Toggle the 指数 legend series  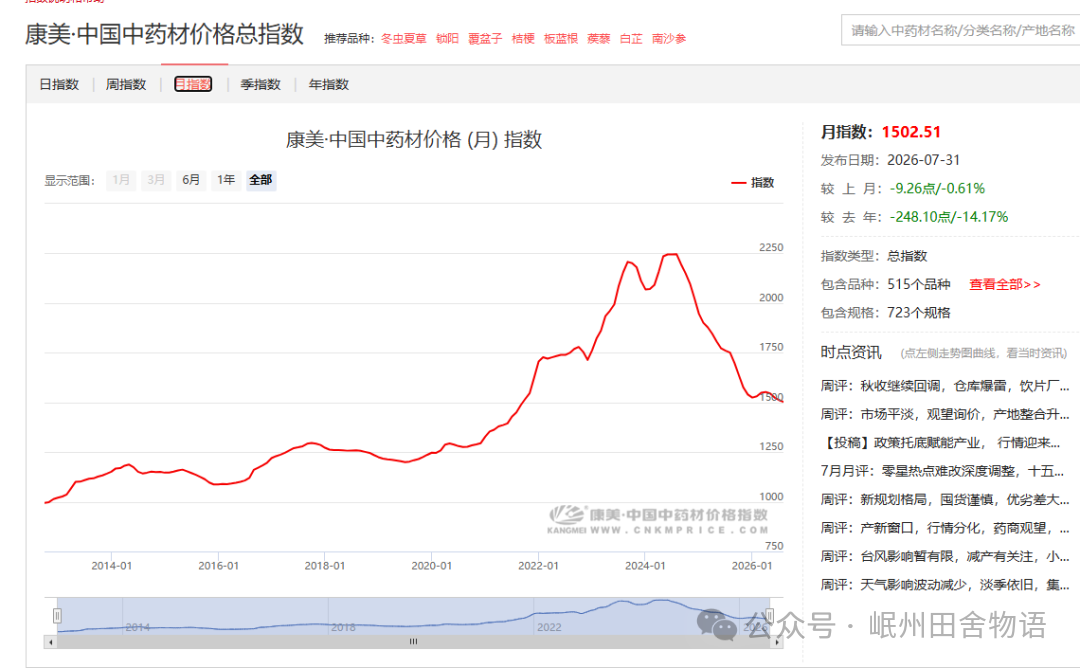(753, 182)
